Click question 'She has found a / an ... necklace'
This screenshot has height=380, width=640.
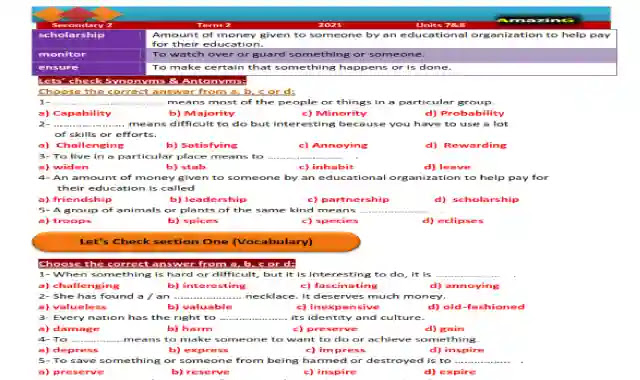242,296
